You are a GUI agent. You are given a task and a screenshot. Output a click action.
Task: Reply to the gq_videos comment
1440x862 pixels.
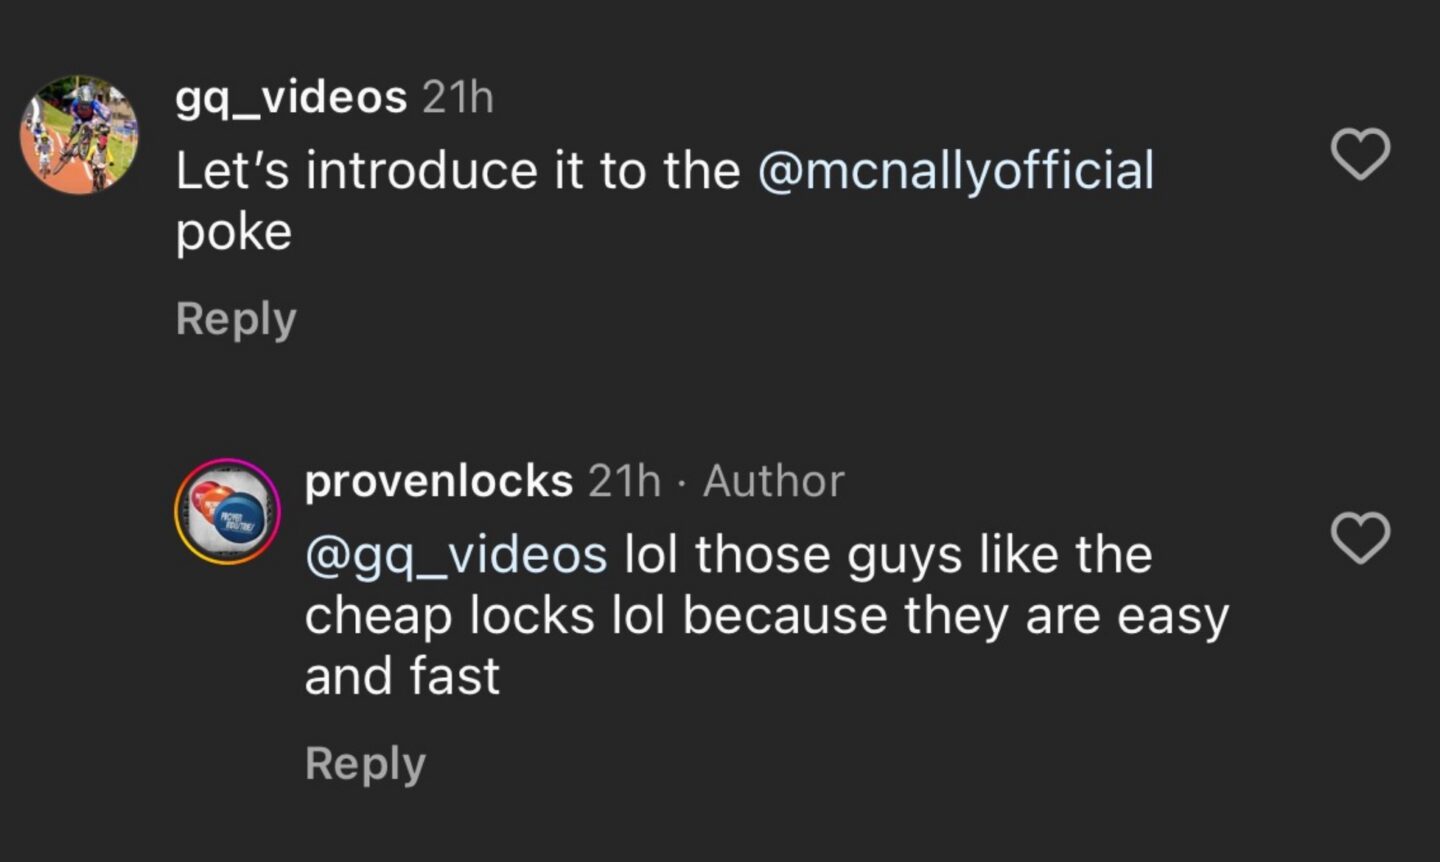(236, 319)
